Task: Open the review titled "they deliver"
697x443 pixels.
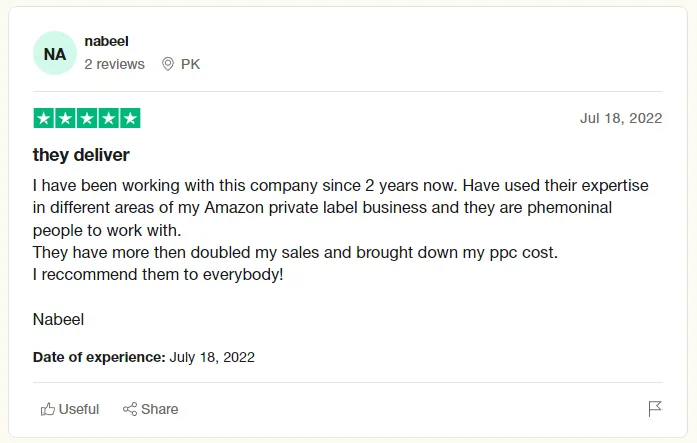Action: [81, 155]
